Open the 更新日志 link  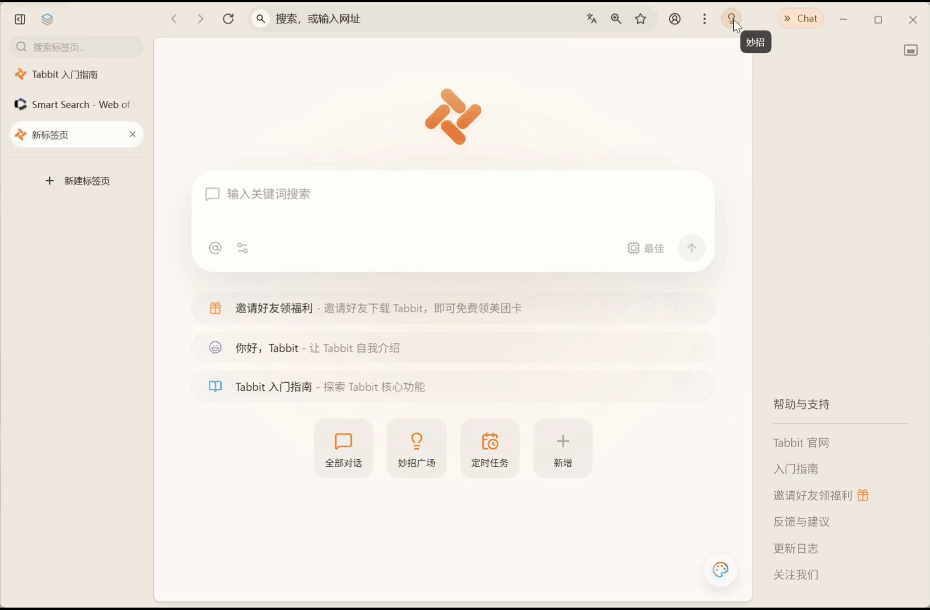coord(795,548)
